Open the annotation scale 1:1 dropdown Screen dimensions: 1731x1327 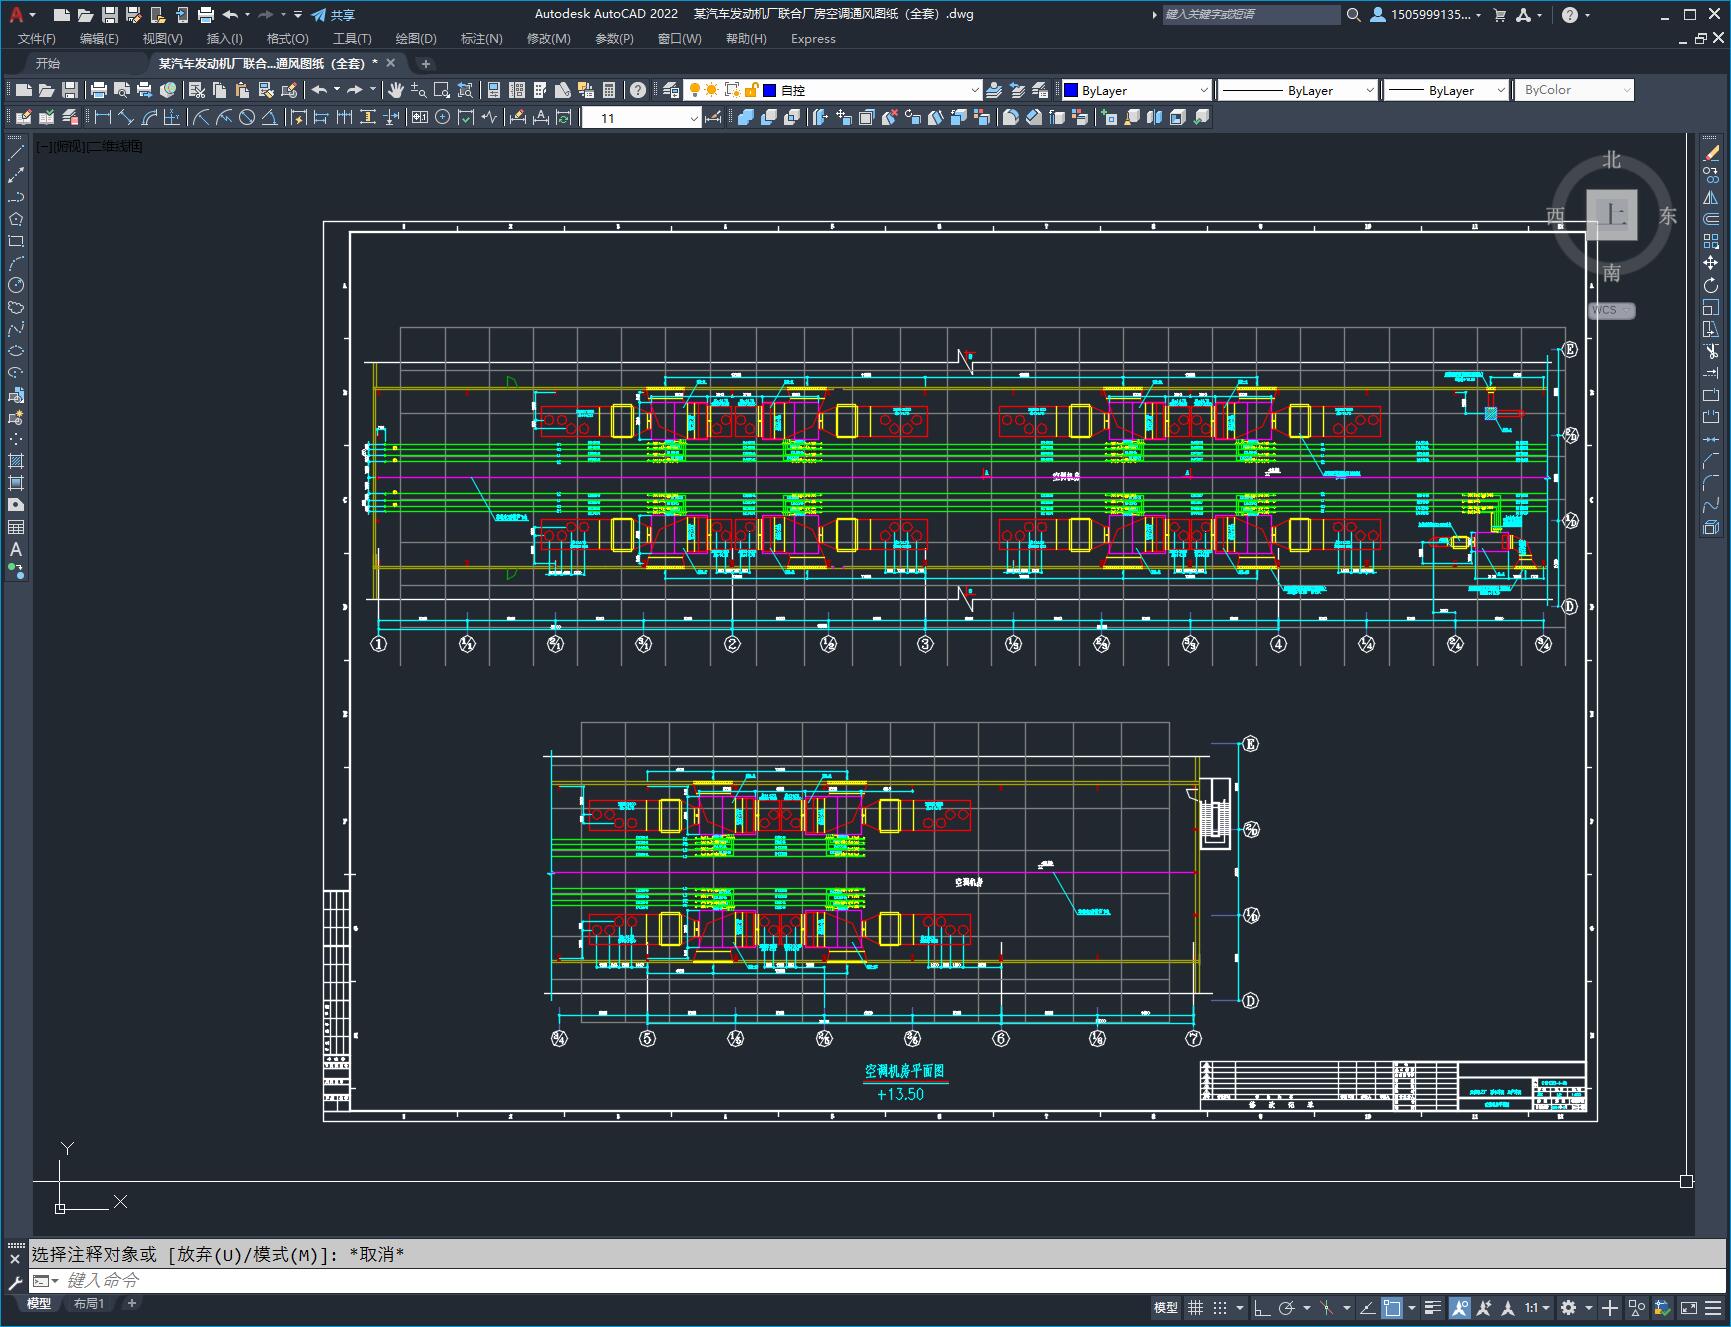(x=1536, y=1308)
